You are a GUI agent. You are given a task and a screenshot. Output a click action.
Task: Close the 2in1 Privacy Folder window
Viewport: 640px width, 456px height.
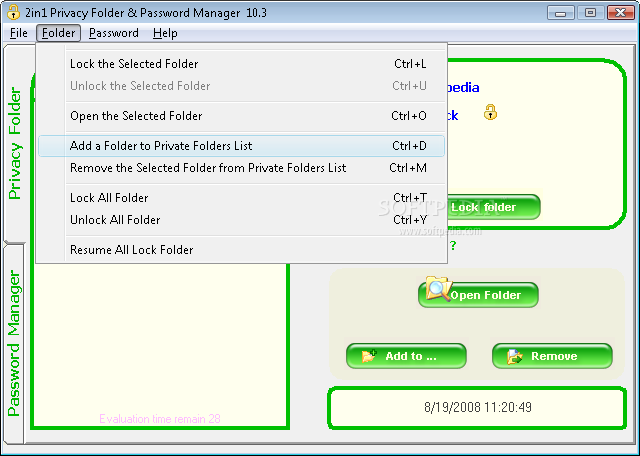click(620, 13)
